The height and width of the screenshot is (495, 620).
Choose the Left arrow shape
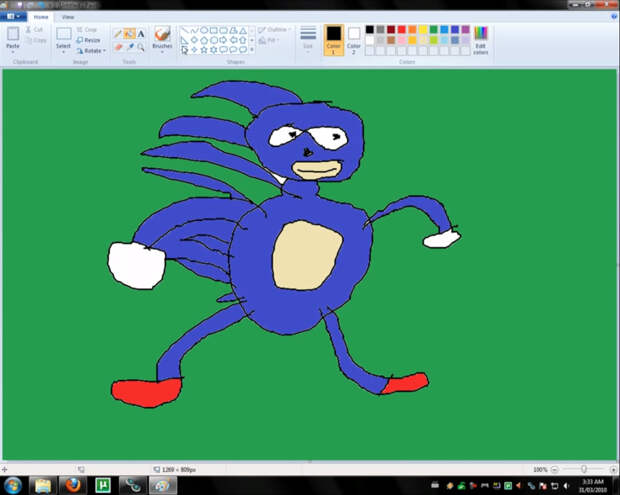(x=233, y=40)
